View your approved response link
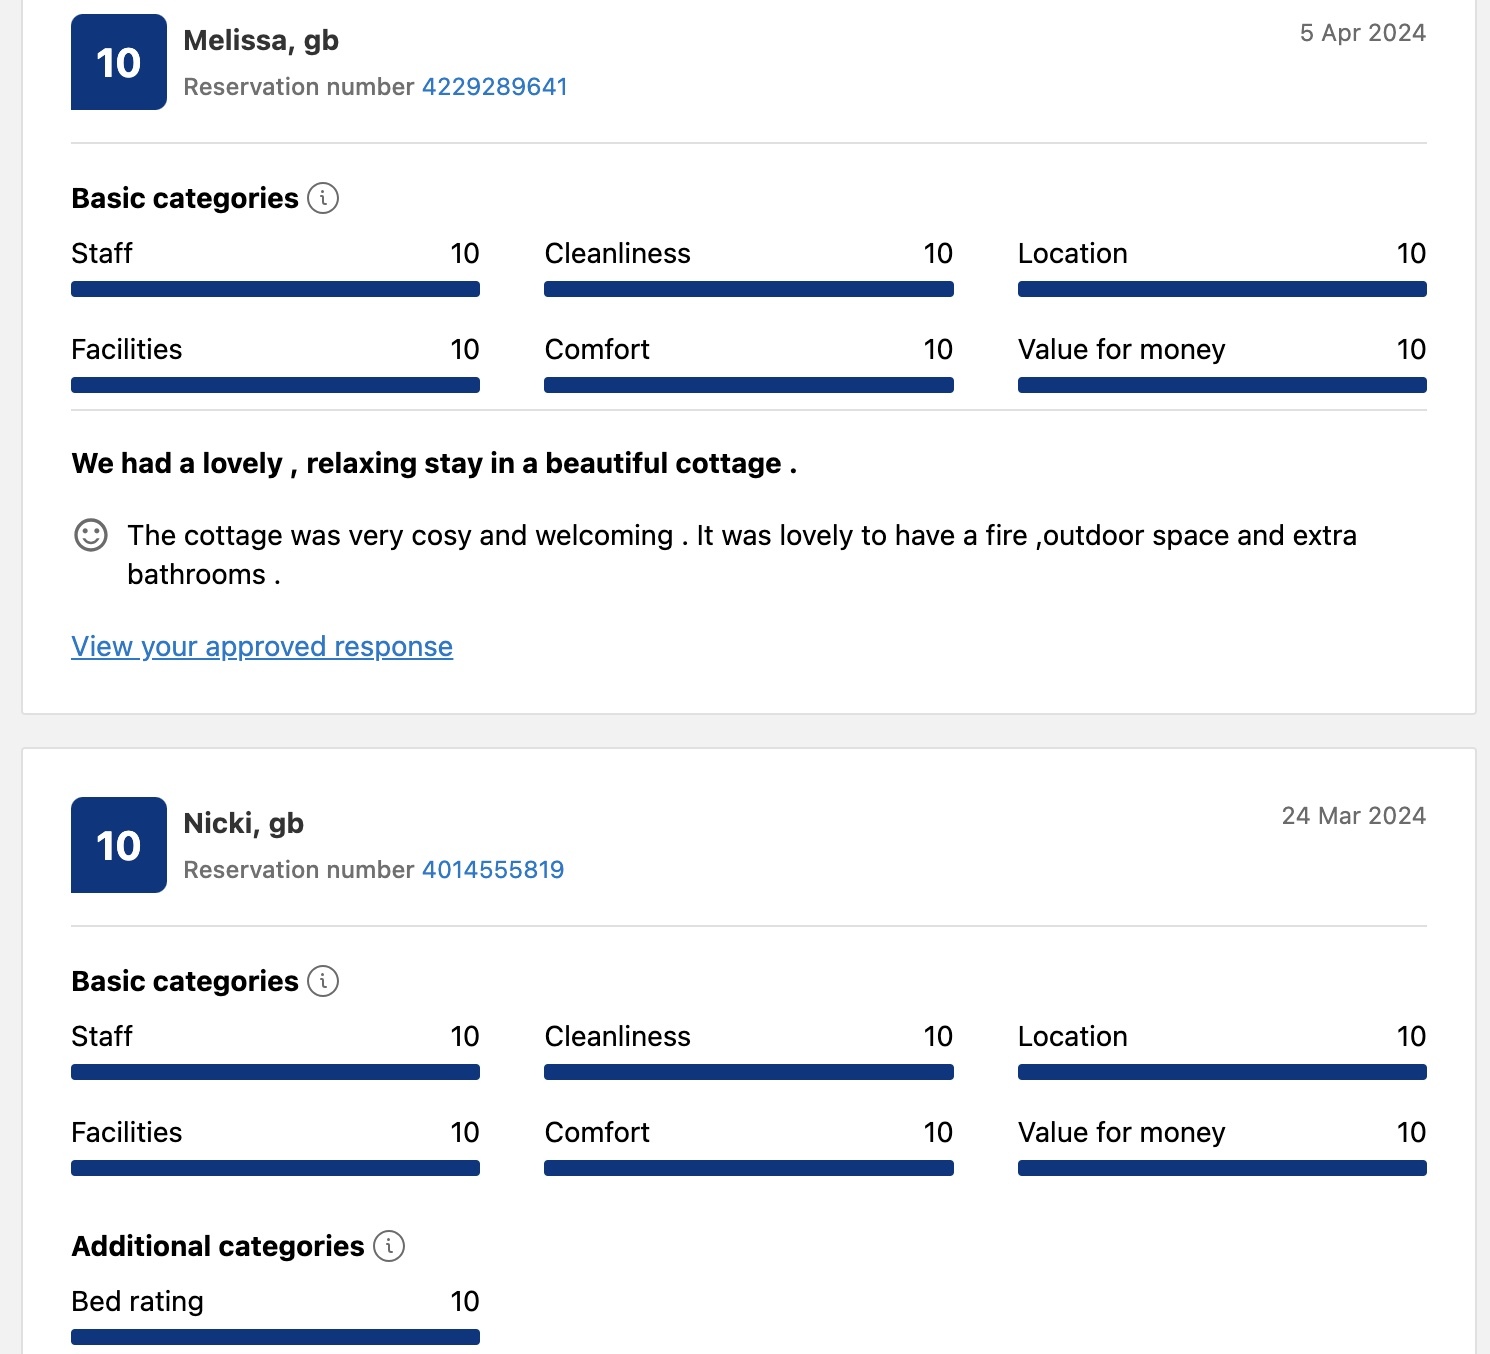The image size is (1490, 1354). pos(262,647)
